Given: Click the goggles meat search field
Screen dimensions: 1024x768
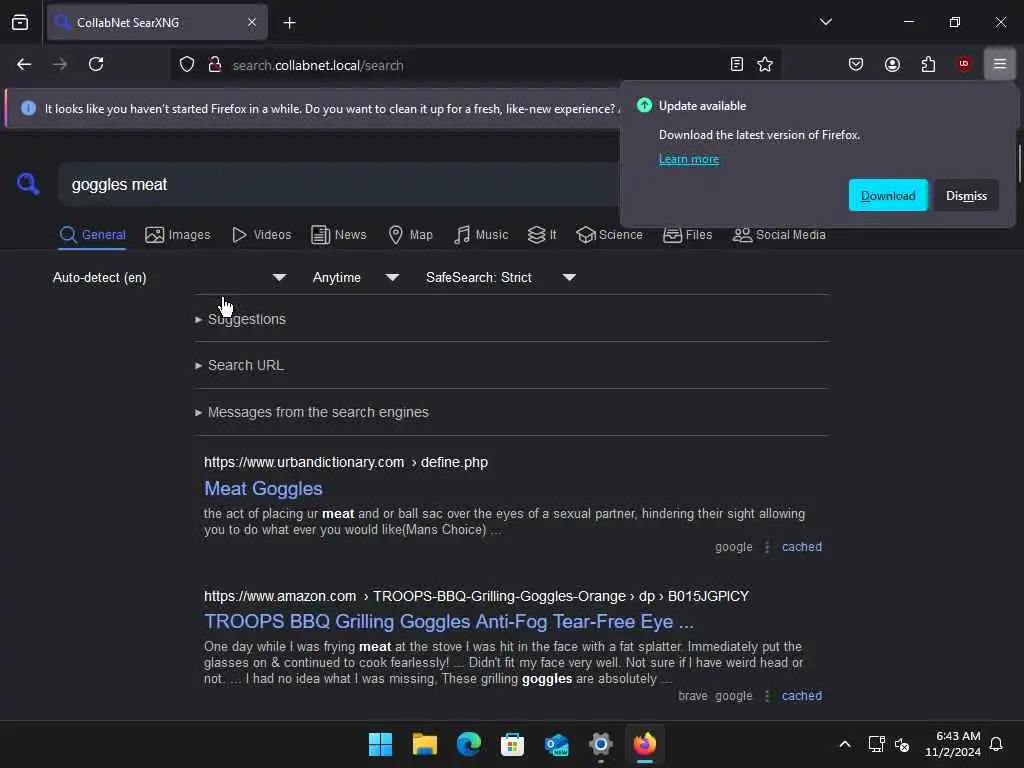Looking at the screenshot, I should pyautogui.click(x=340, y=185).
